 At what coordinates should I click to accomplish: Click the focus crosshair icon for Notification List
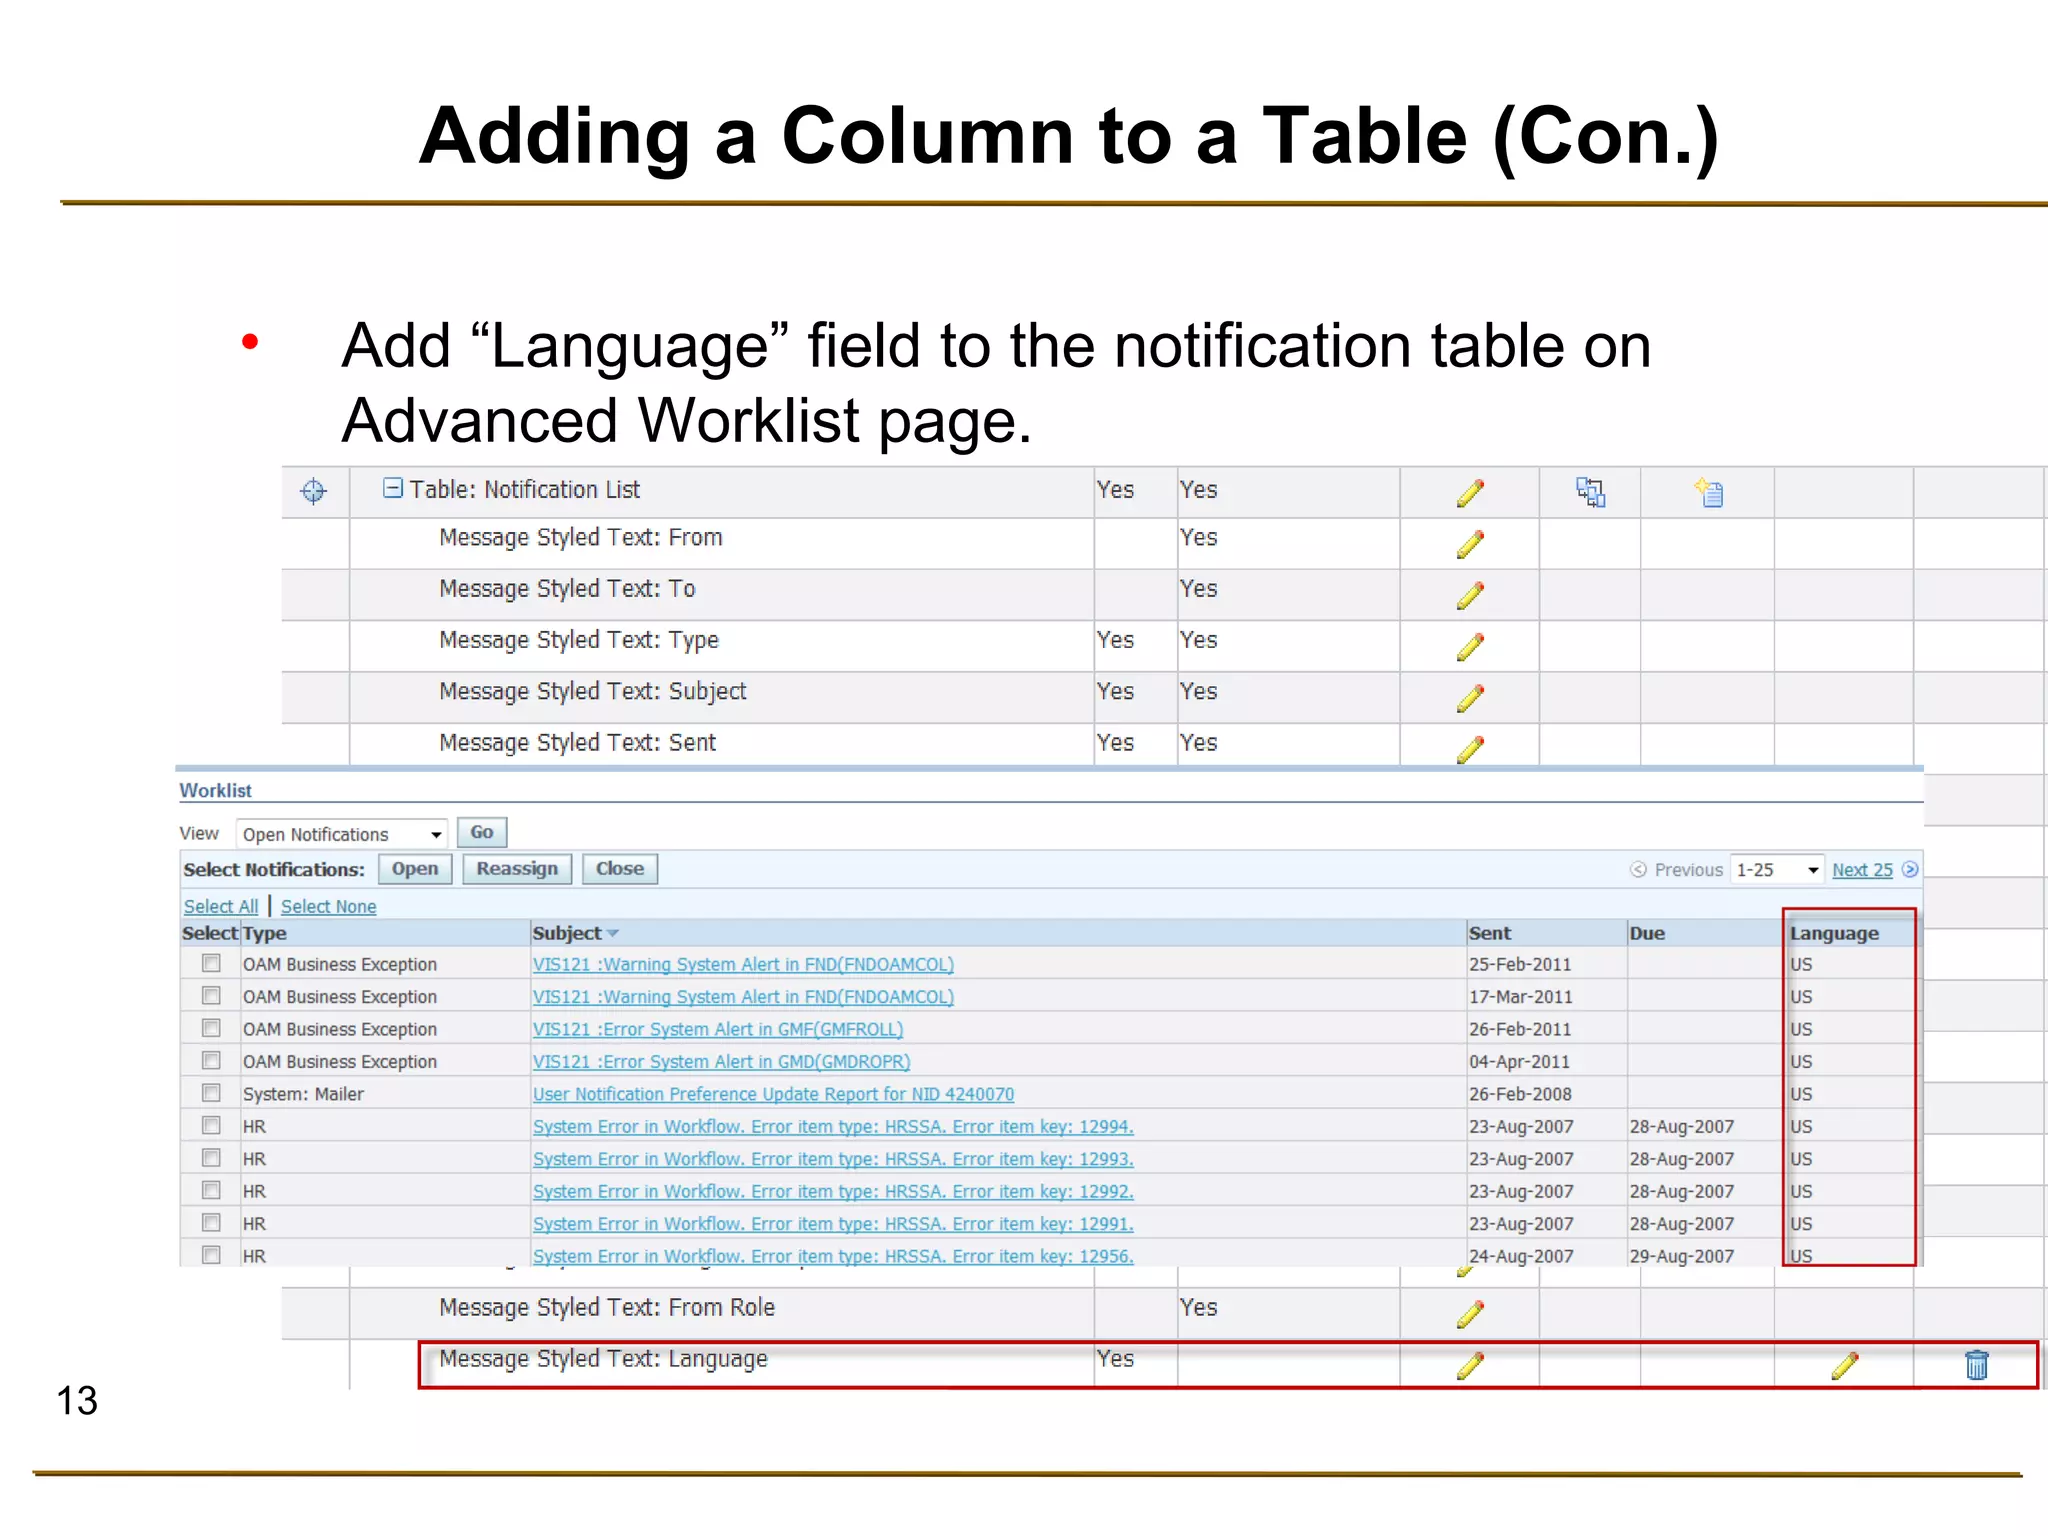314,491
